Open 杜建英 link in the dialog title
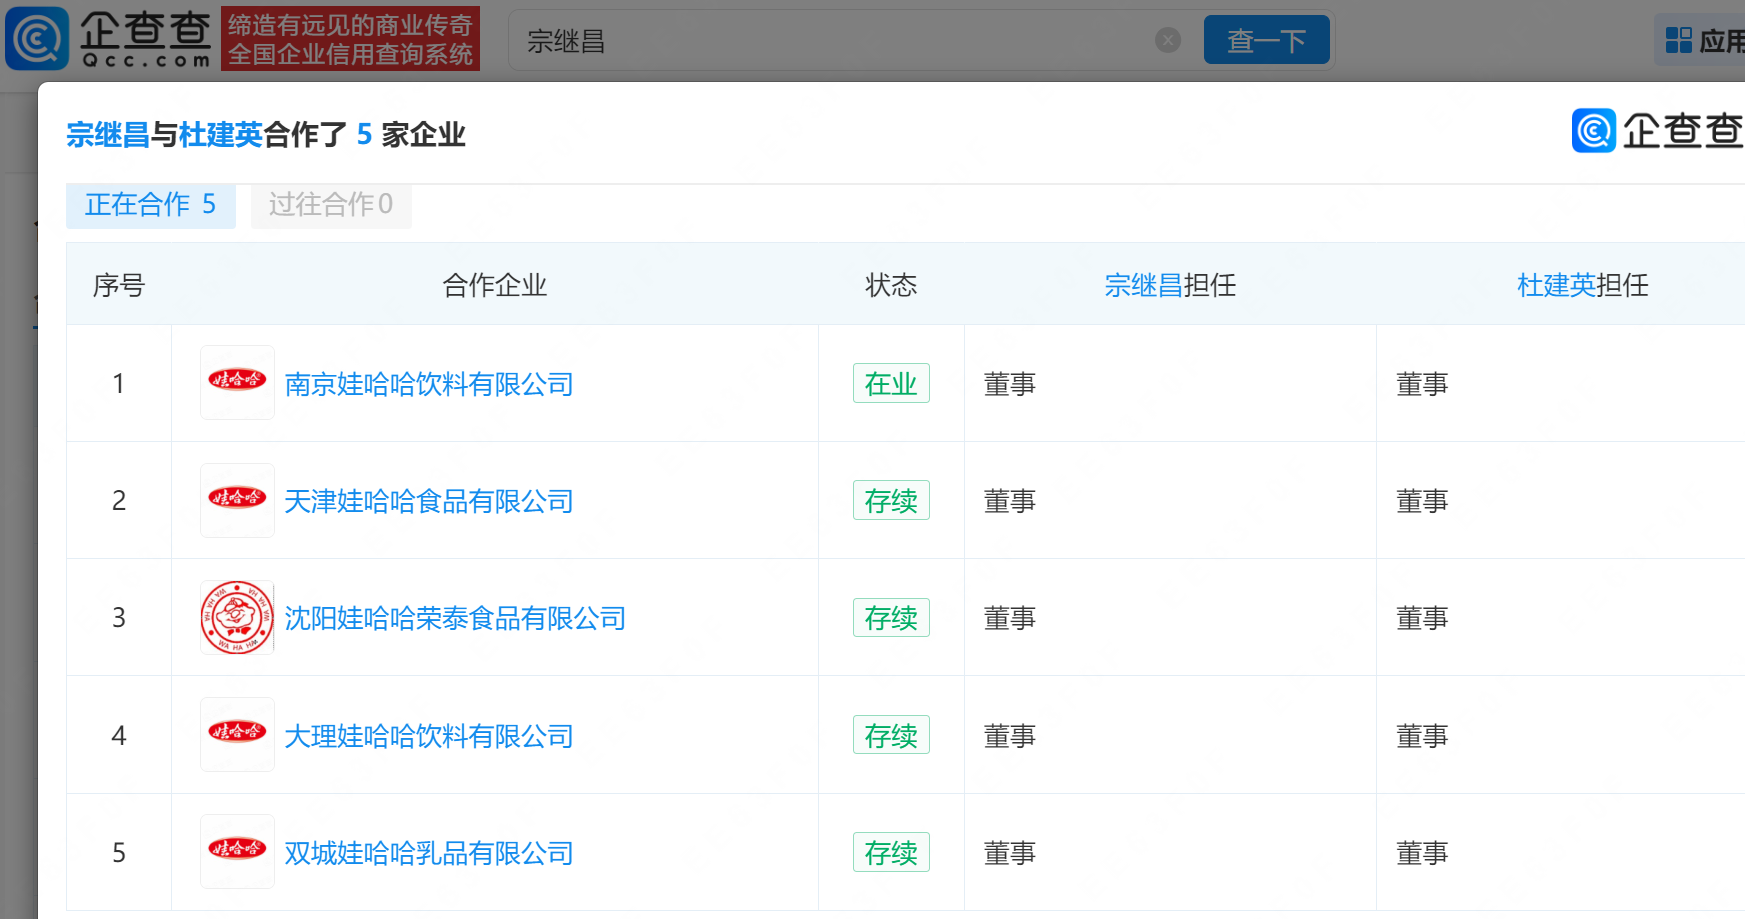 click(x=221, y=134)
